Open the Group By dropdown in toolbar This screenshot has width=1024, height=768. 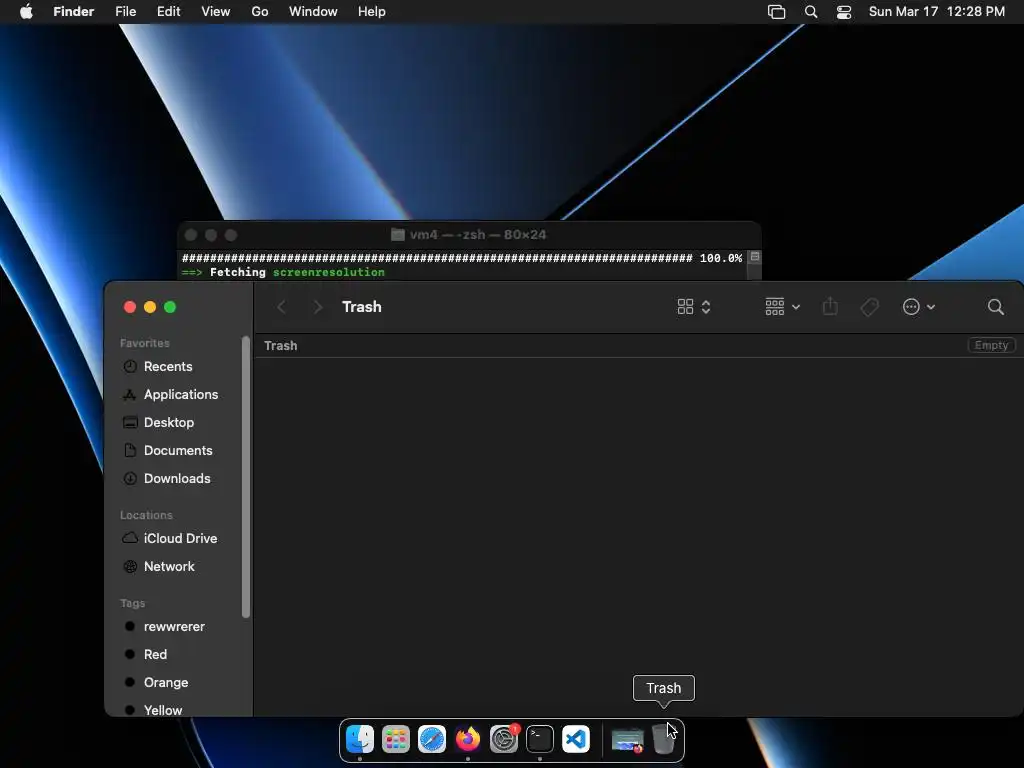click(782, 307)
